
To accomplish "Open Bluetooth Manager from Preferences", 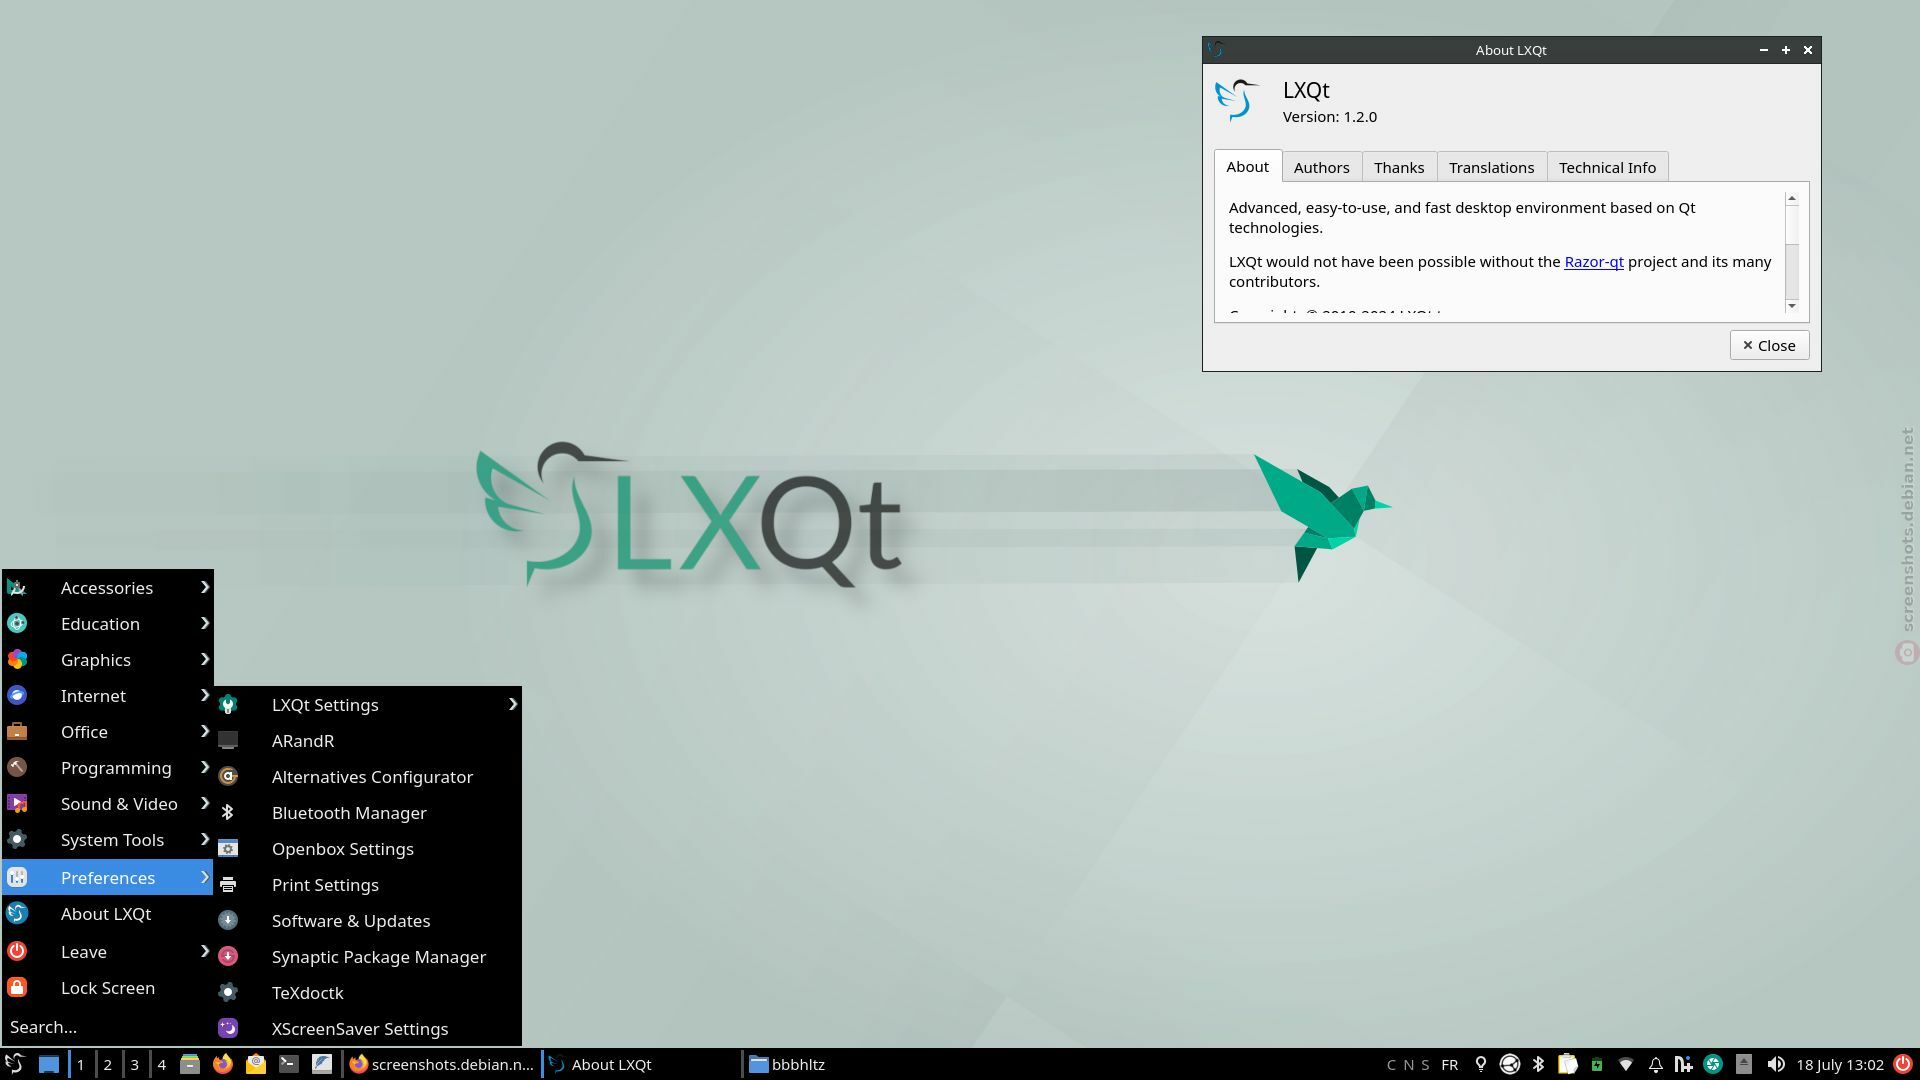I will tap(368, 813).
